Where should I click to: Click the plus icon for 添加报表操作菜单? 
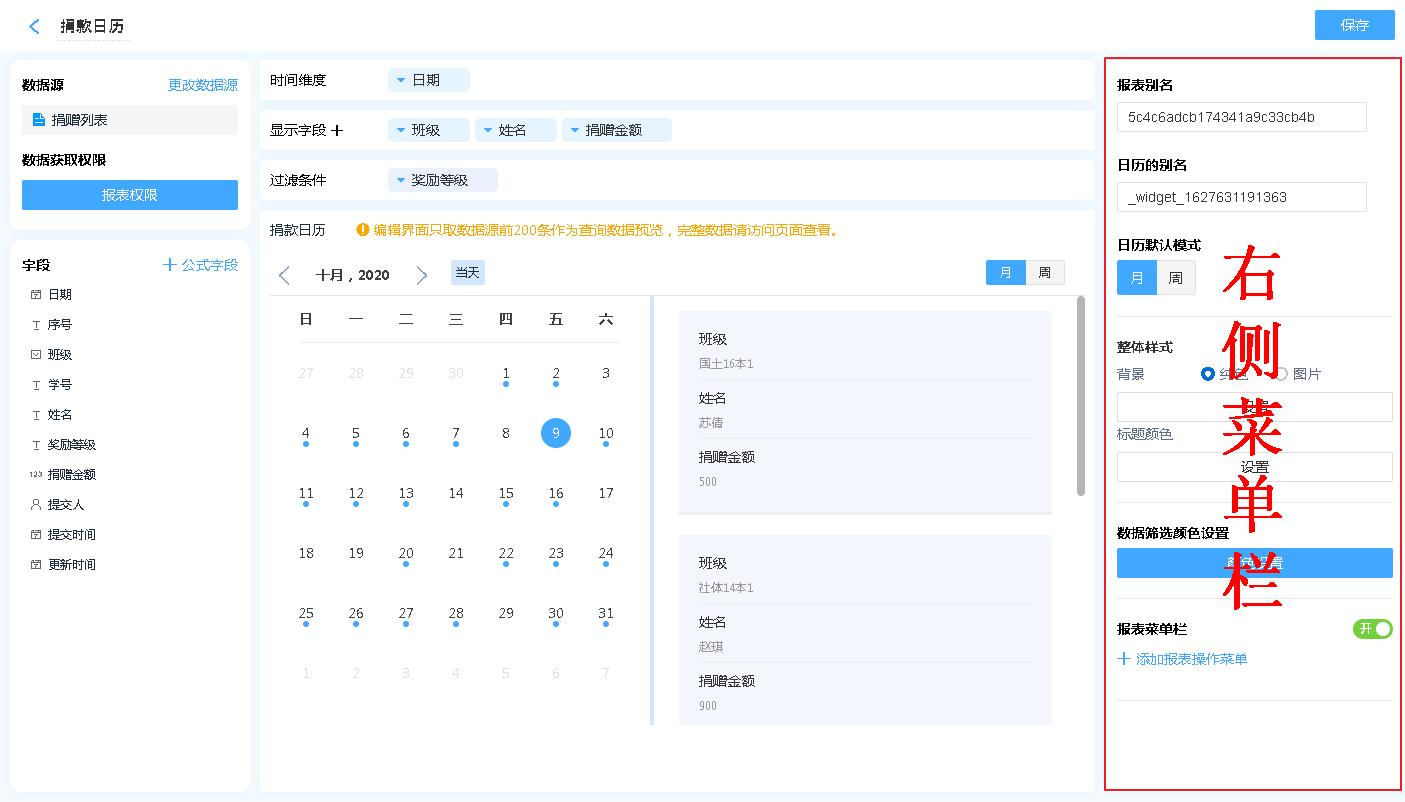click(1124, 659)
